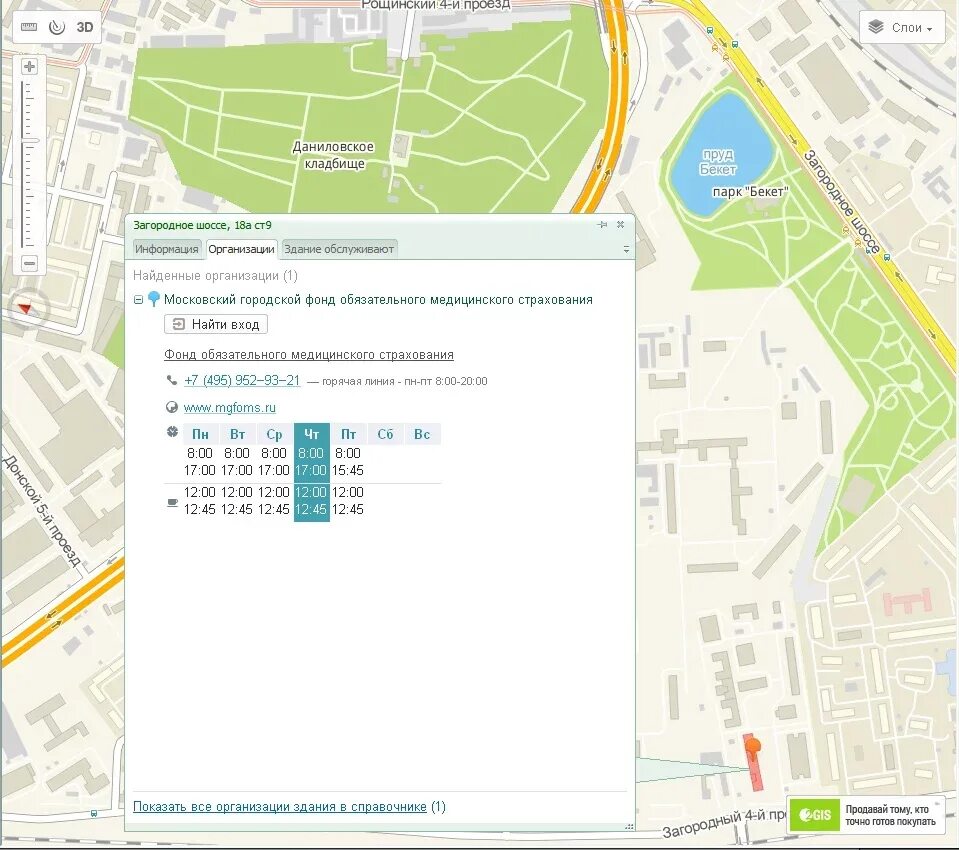Screen dimensions: 959x850
Task: Select the Пт day column
Action: (348, 434)
